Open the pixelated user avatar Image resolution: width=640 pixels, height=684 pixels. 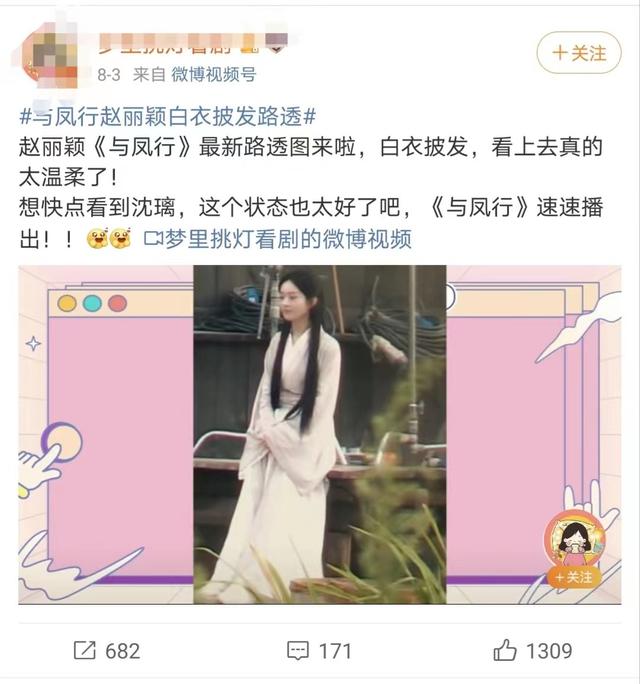coord(51,60)
